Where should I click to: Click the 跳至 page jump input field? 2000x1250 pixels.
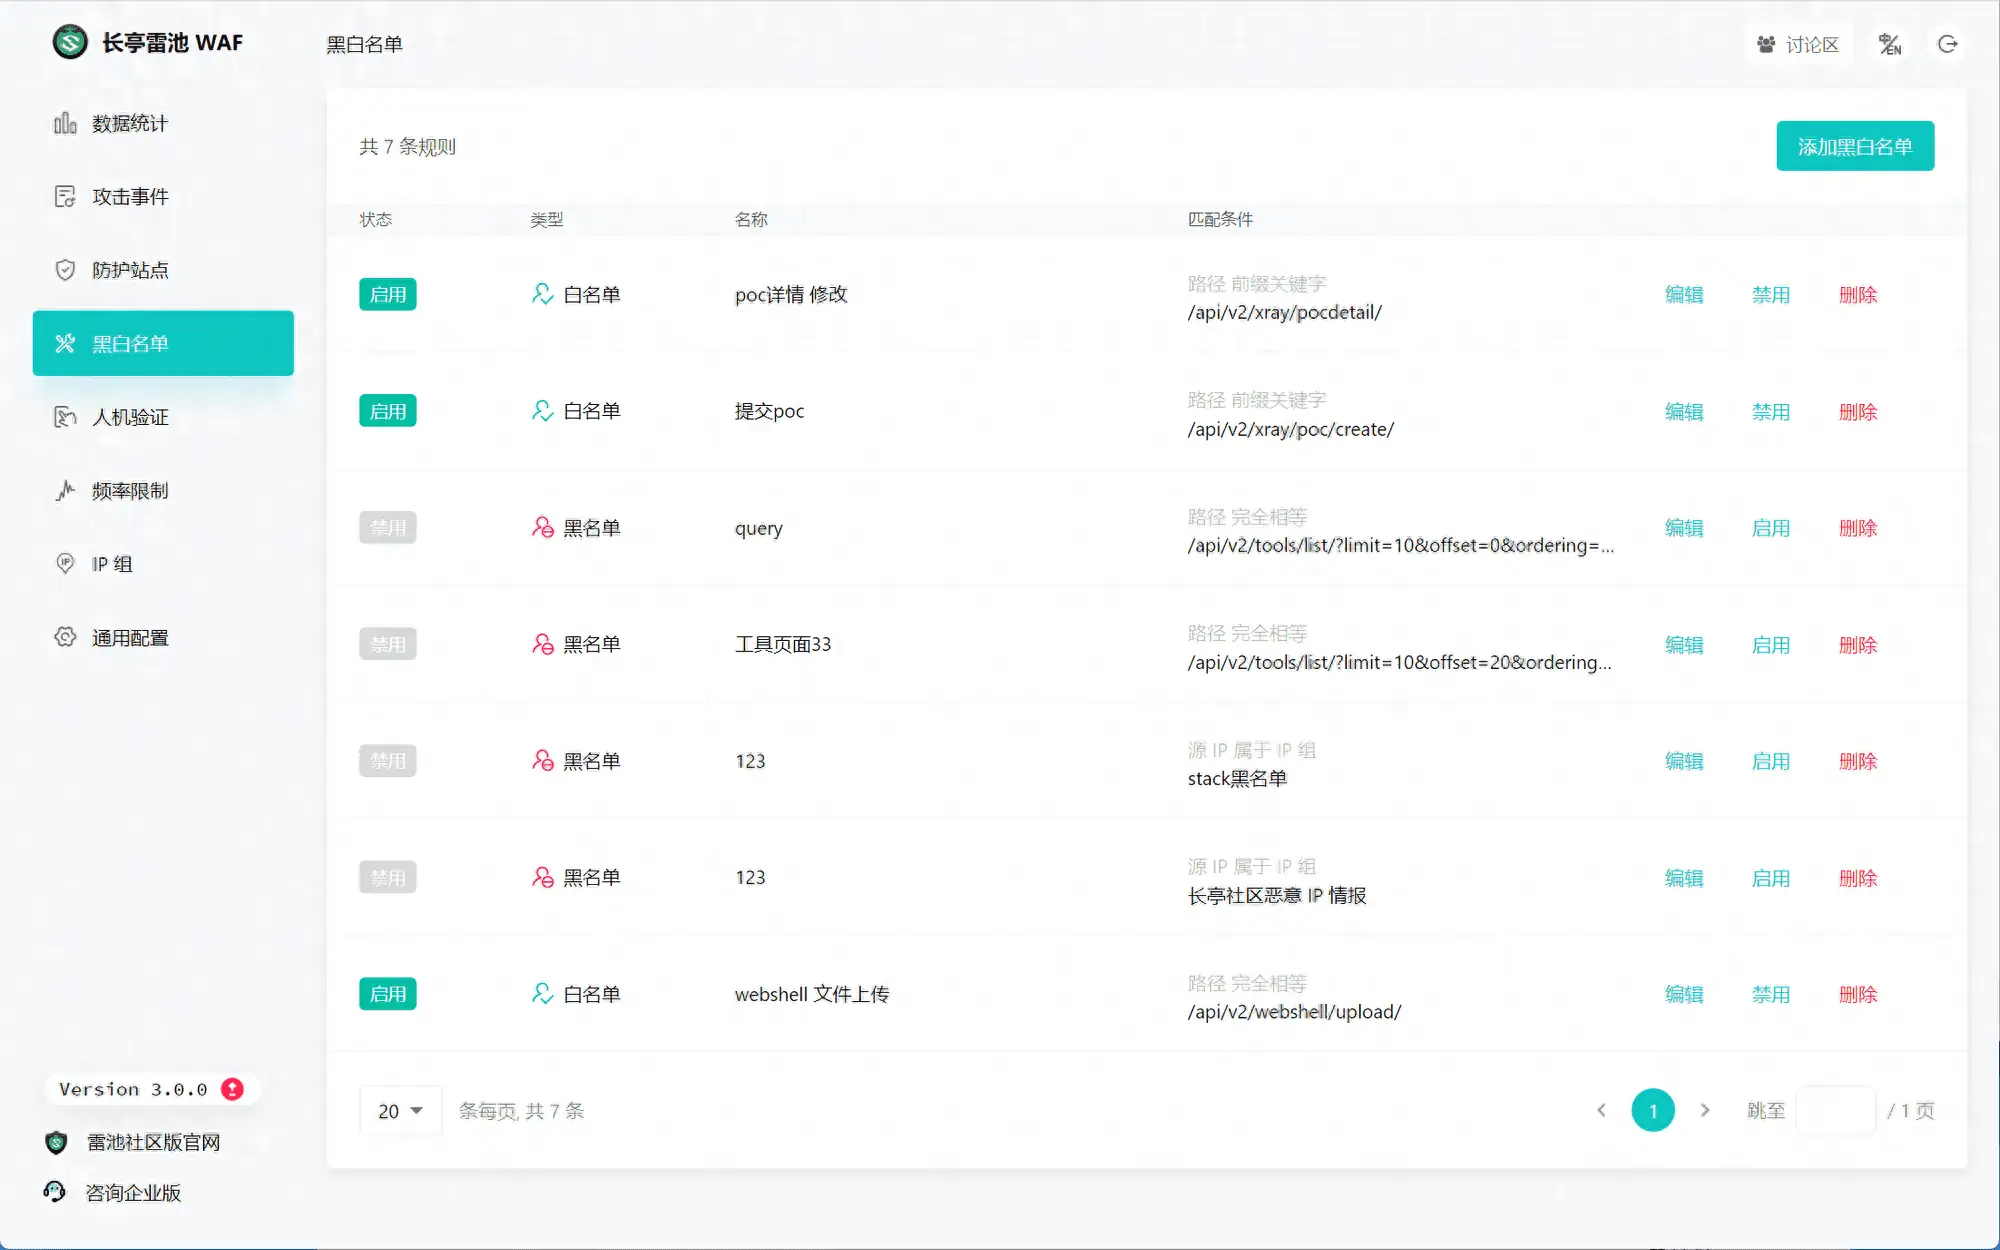[x=1836, y=1110]
